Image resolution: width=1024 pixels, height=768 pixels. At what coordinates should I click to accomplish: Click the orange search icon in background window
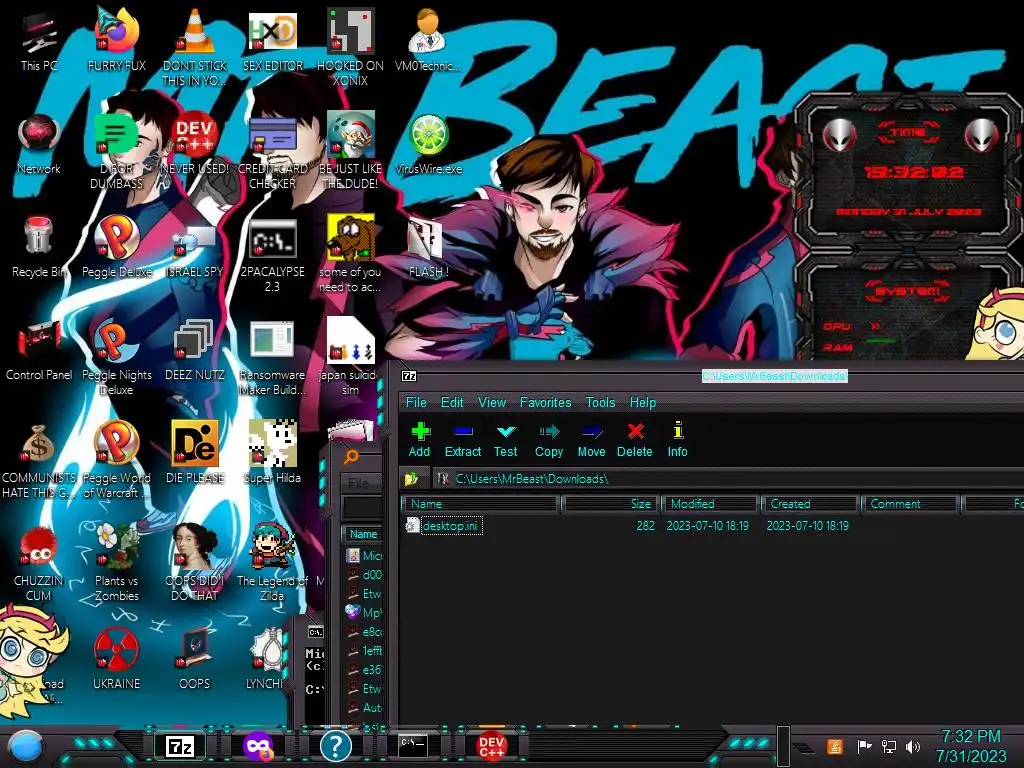pyautogui.click(x=351, y=456)
